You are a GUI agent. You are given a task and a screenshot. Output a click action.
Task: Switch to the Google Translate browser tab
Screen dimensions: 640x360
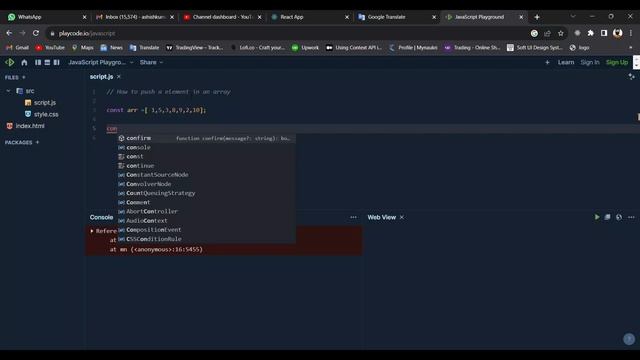click(x=397, y=17)
